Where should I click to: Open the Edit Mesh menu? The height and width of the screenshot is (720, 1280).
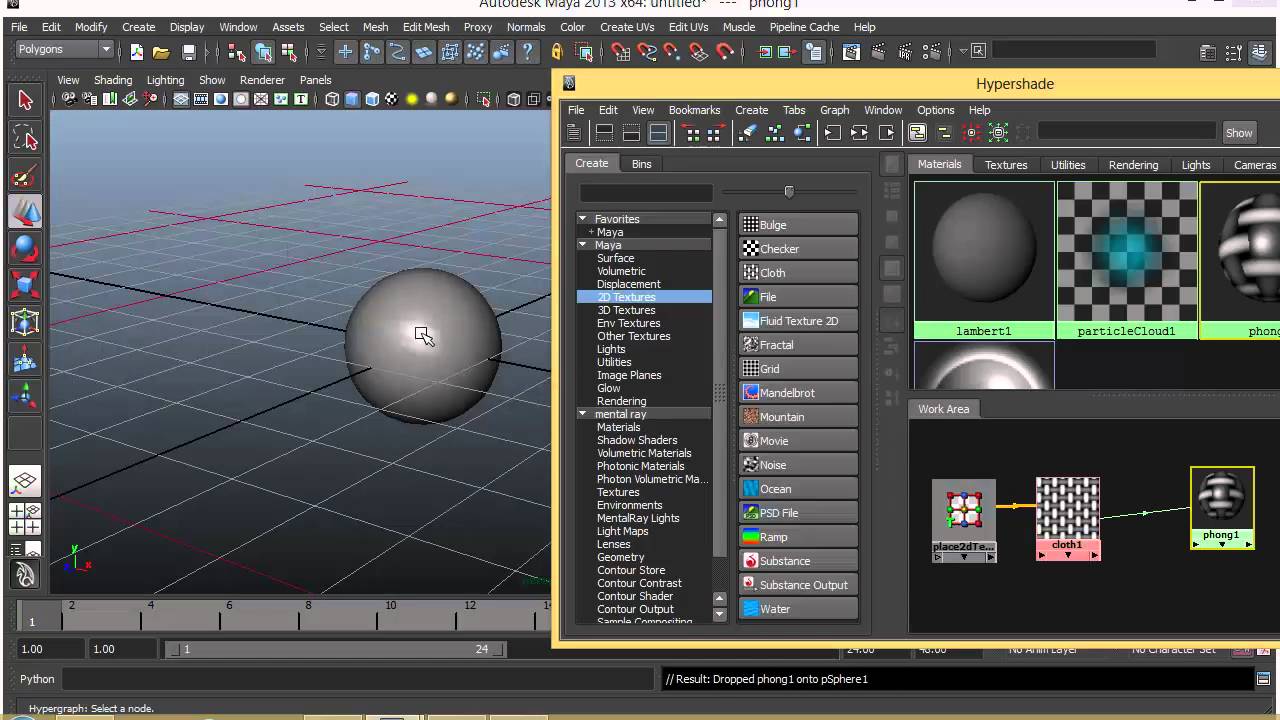426,27
